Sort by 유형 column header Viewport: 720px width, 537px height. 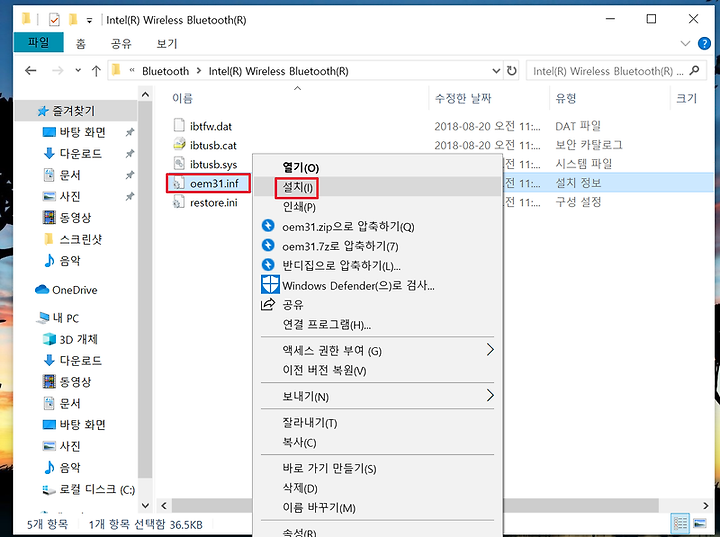tap(565, 98)
